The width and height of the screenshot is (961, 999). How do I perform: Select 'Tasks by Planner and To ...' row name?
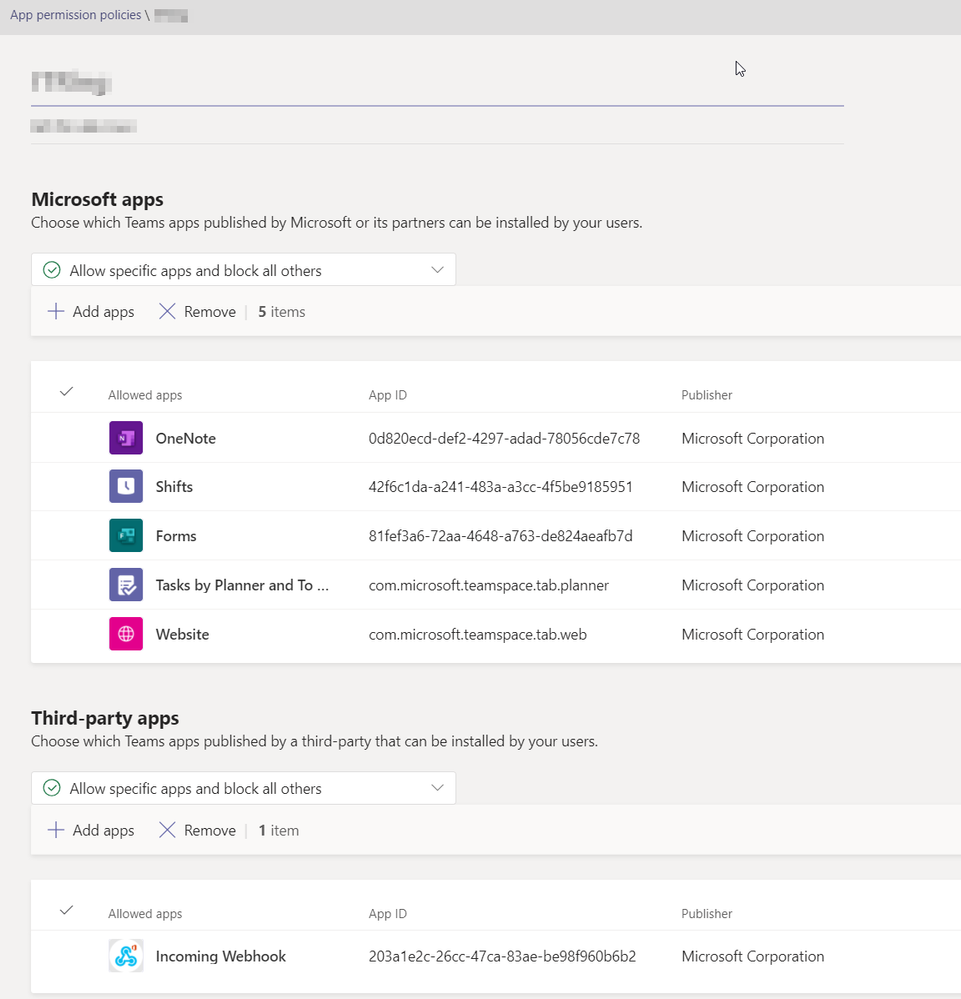(242, 585)
